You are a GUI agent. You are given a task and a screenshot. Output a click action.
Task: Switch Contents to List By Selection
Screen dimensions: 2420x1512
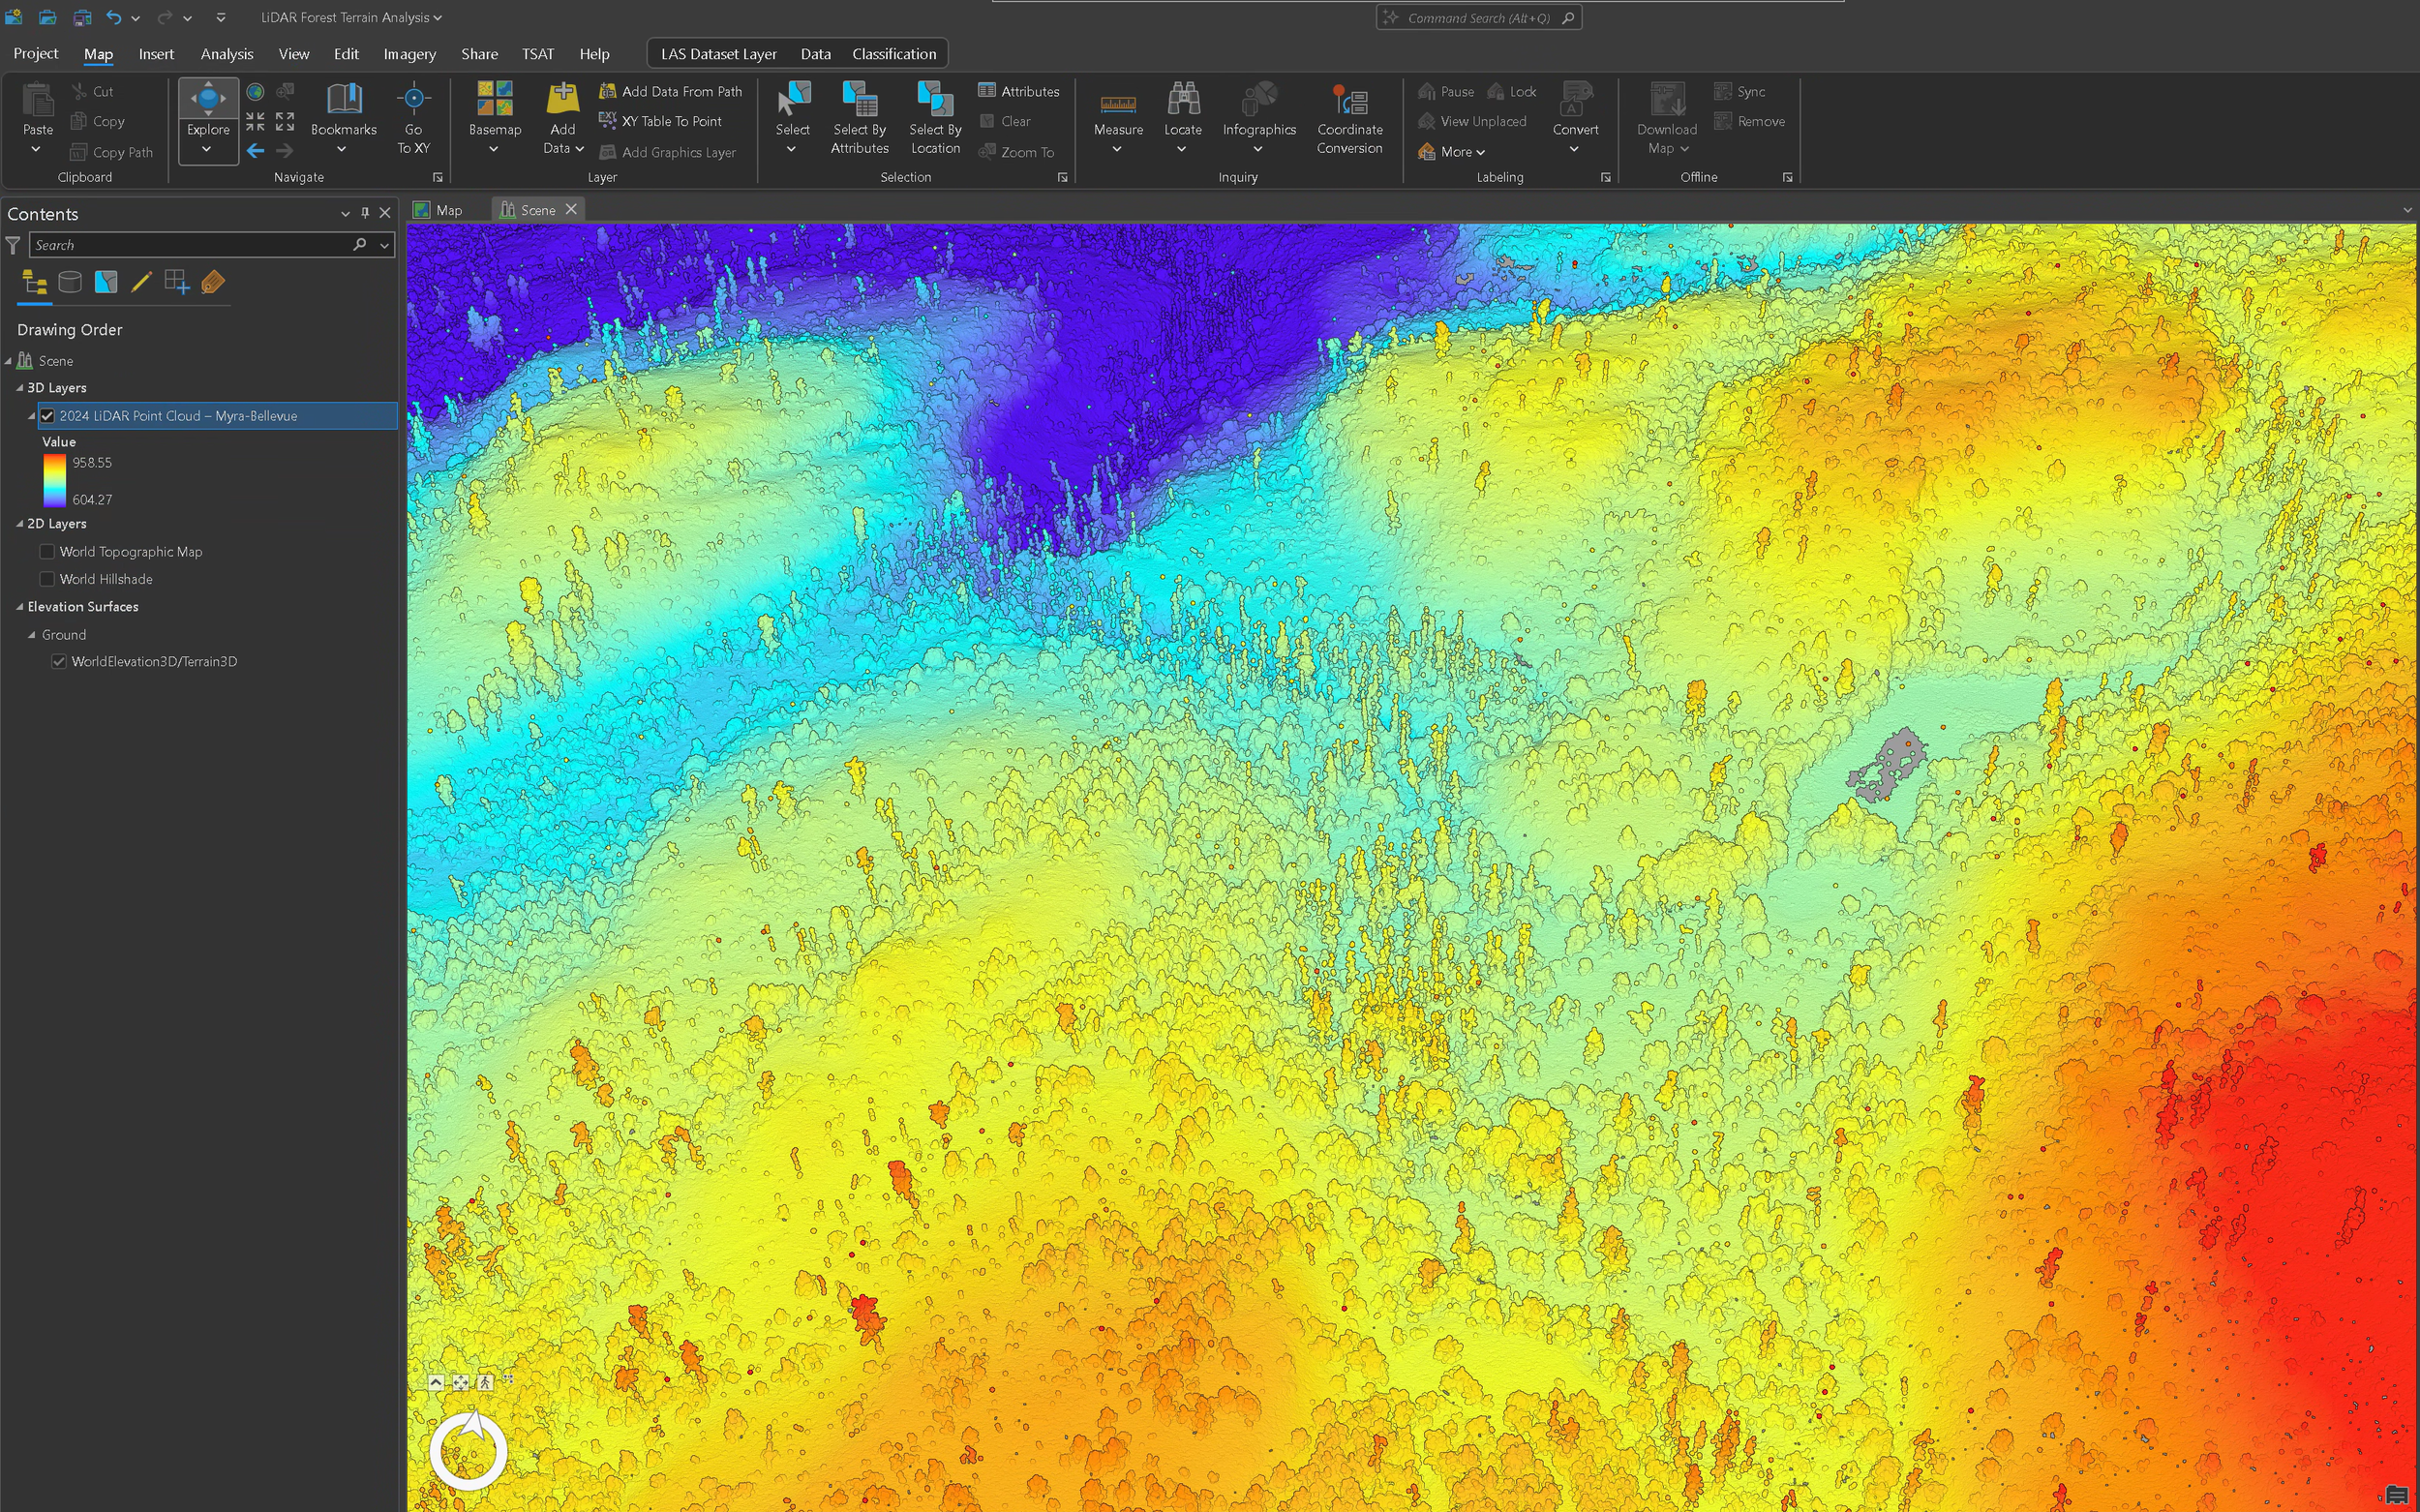point(106,283)
